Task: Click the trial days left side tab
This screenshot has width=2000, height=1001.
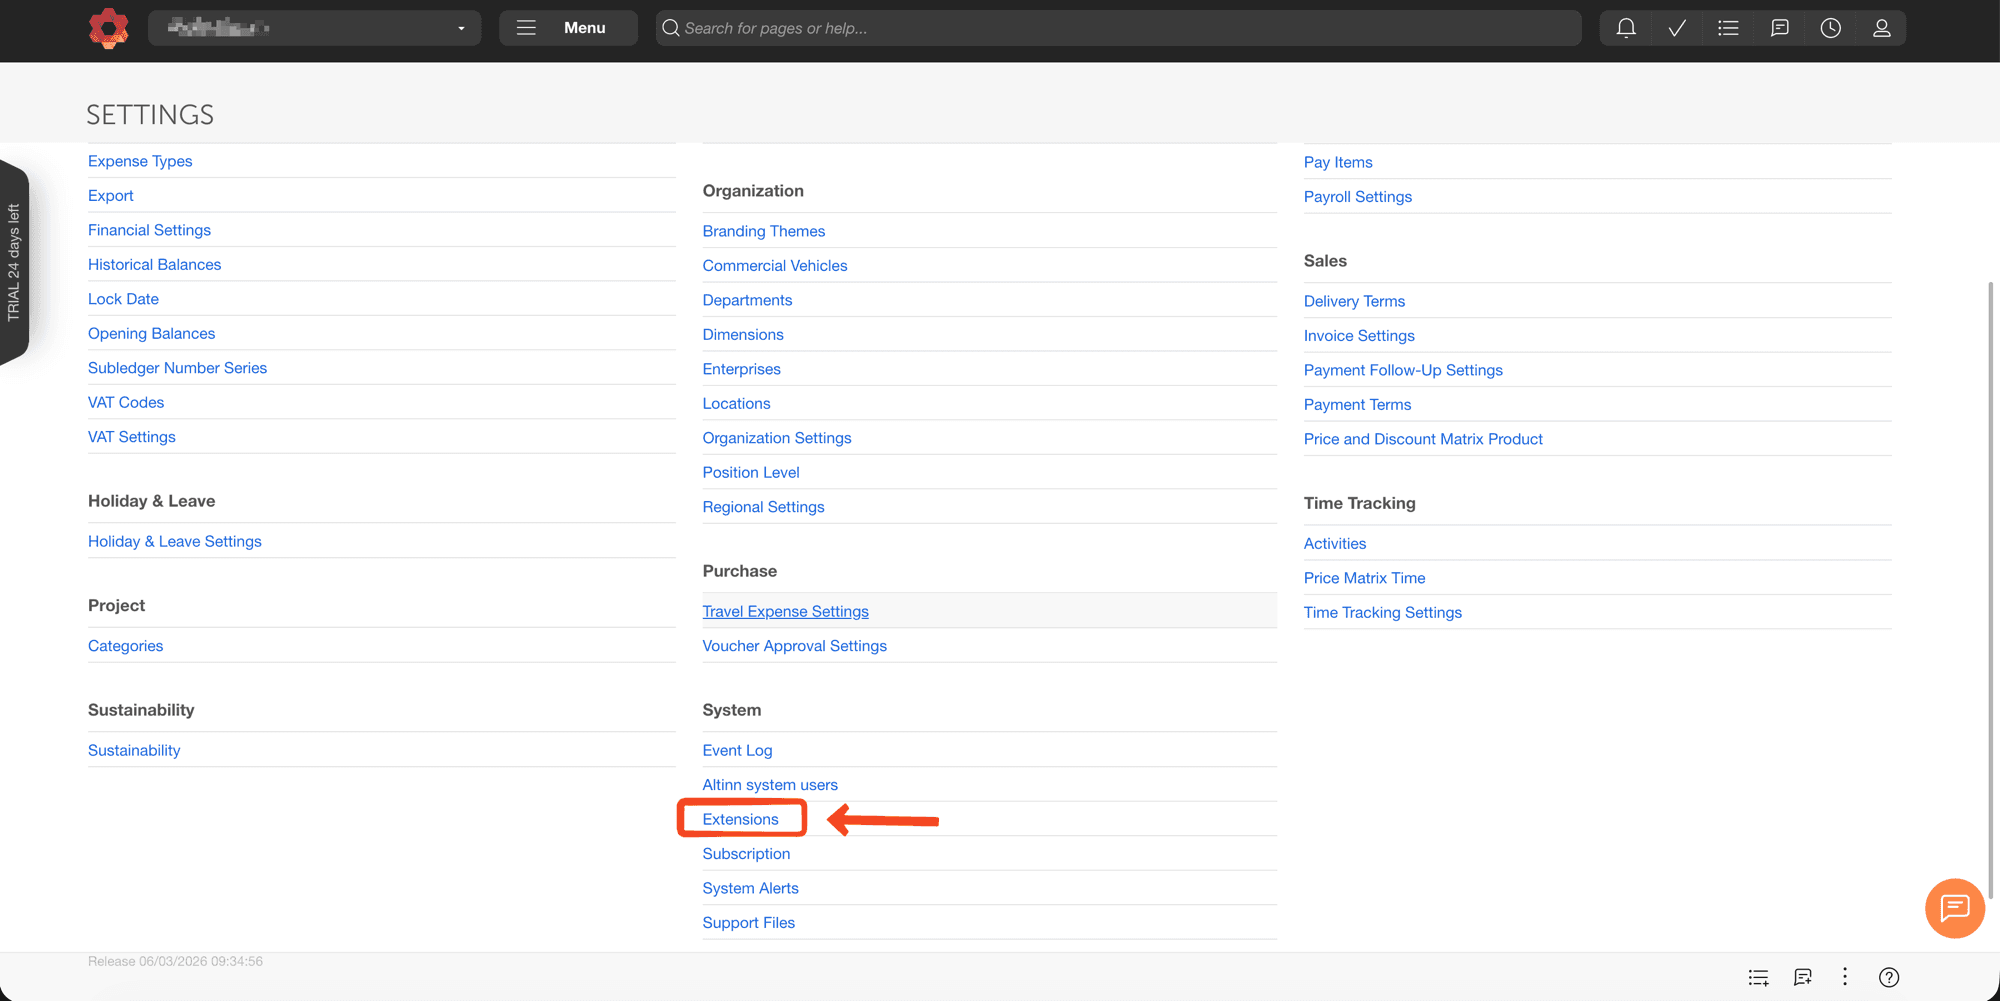Action: click(x=14, y=262)
